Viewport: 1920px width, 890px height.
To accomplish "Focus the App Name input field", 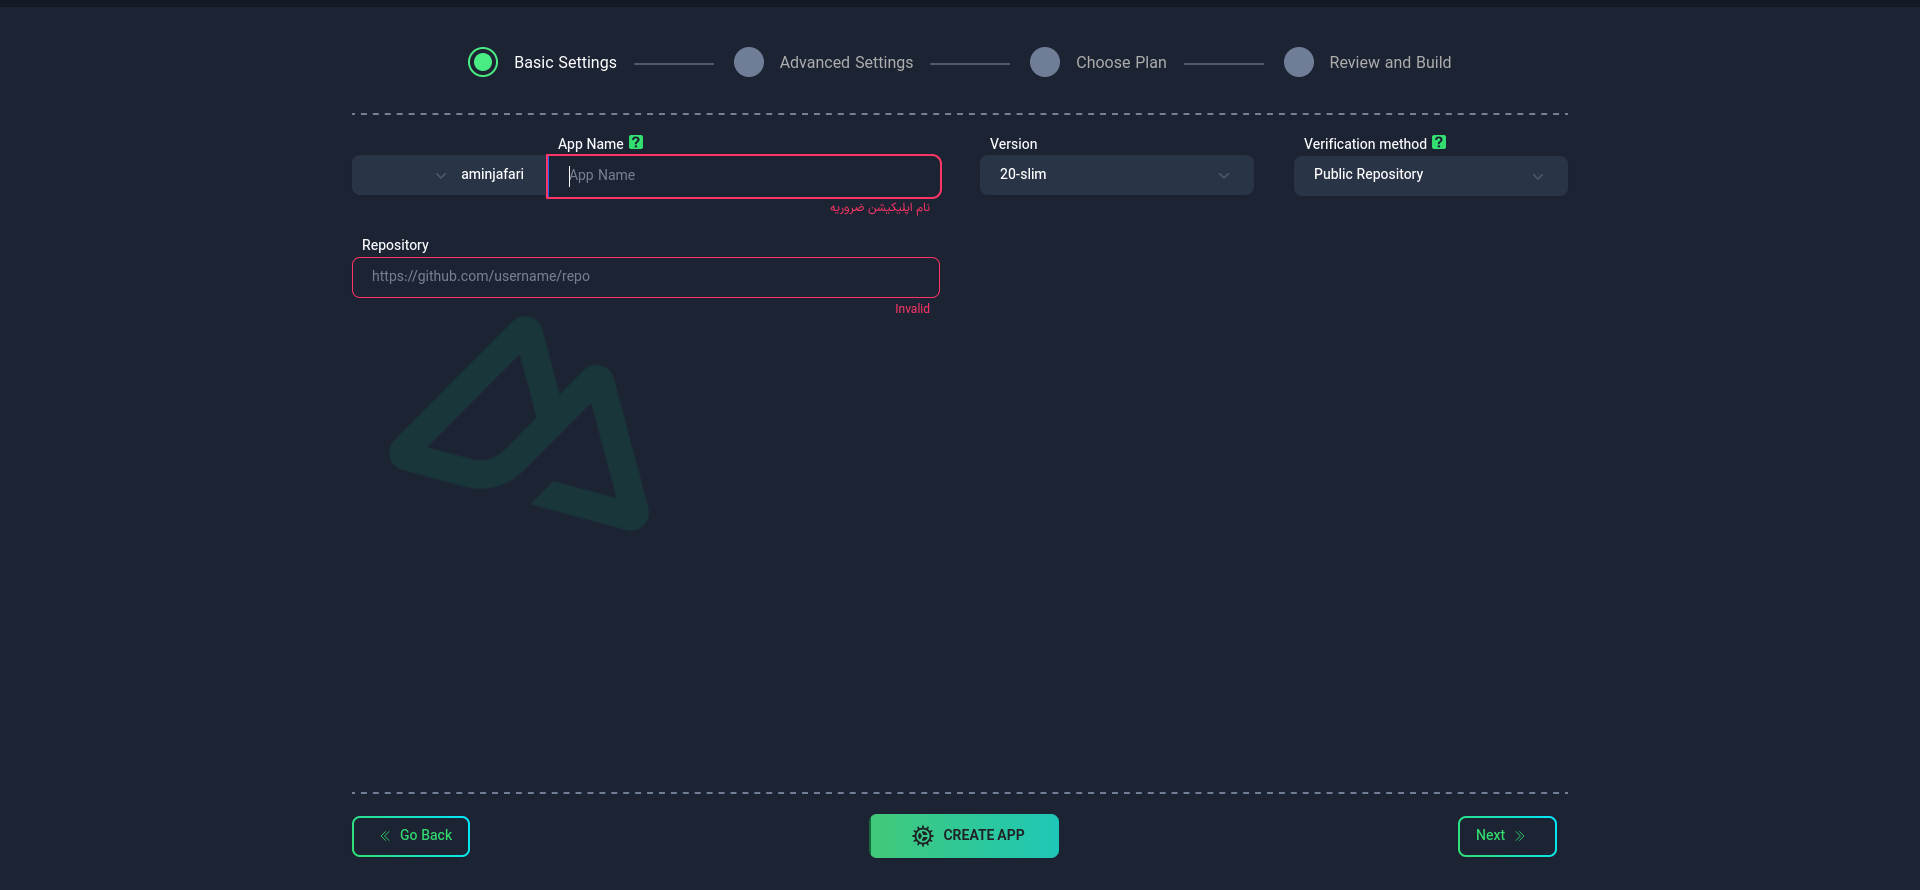I will (x=744, y=176).
